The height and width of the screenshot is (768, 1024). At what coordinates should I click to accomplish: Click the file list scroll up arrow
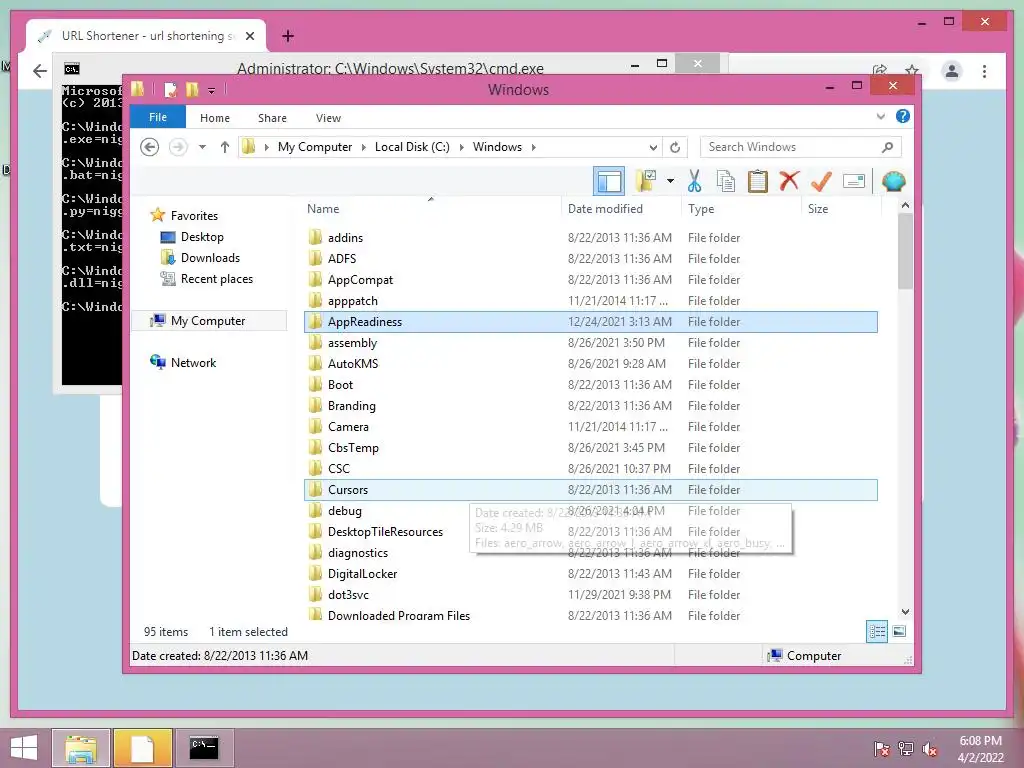point(905,206)
